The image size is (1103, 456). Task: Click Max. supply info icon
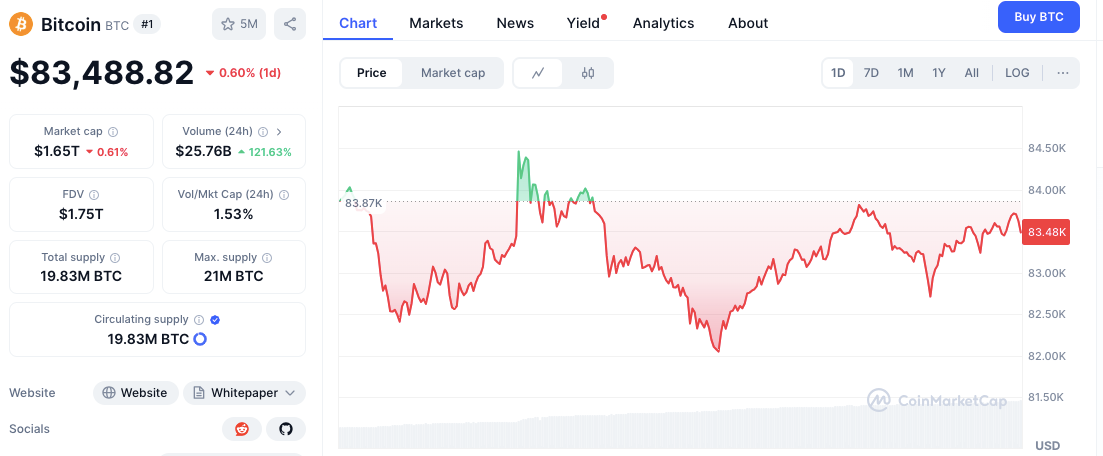pos(267,258)
